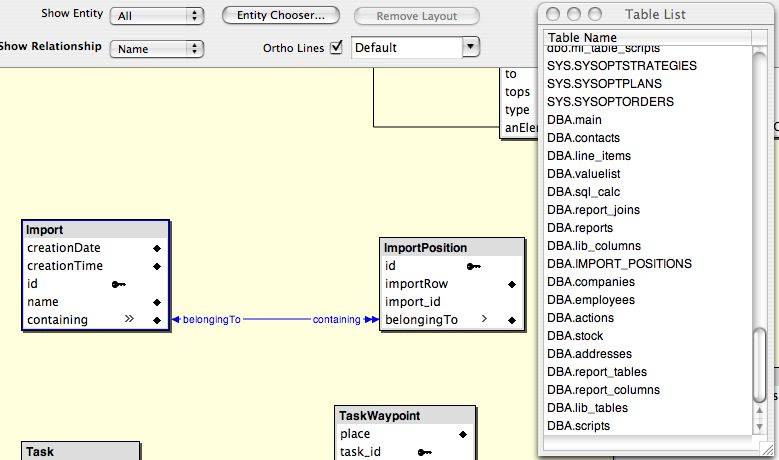
Task: Select SYS.SYSOPTORDERS in Table List
Action: tap(610, 101)
